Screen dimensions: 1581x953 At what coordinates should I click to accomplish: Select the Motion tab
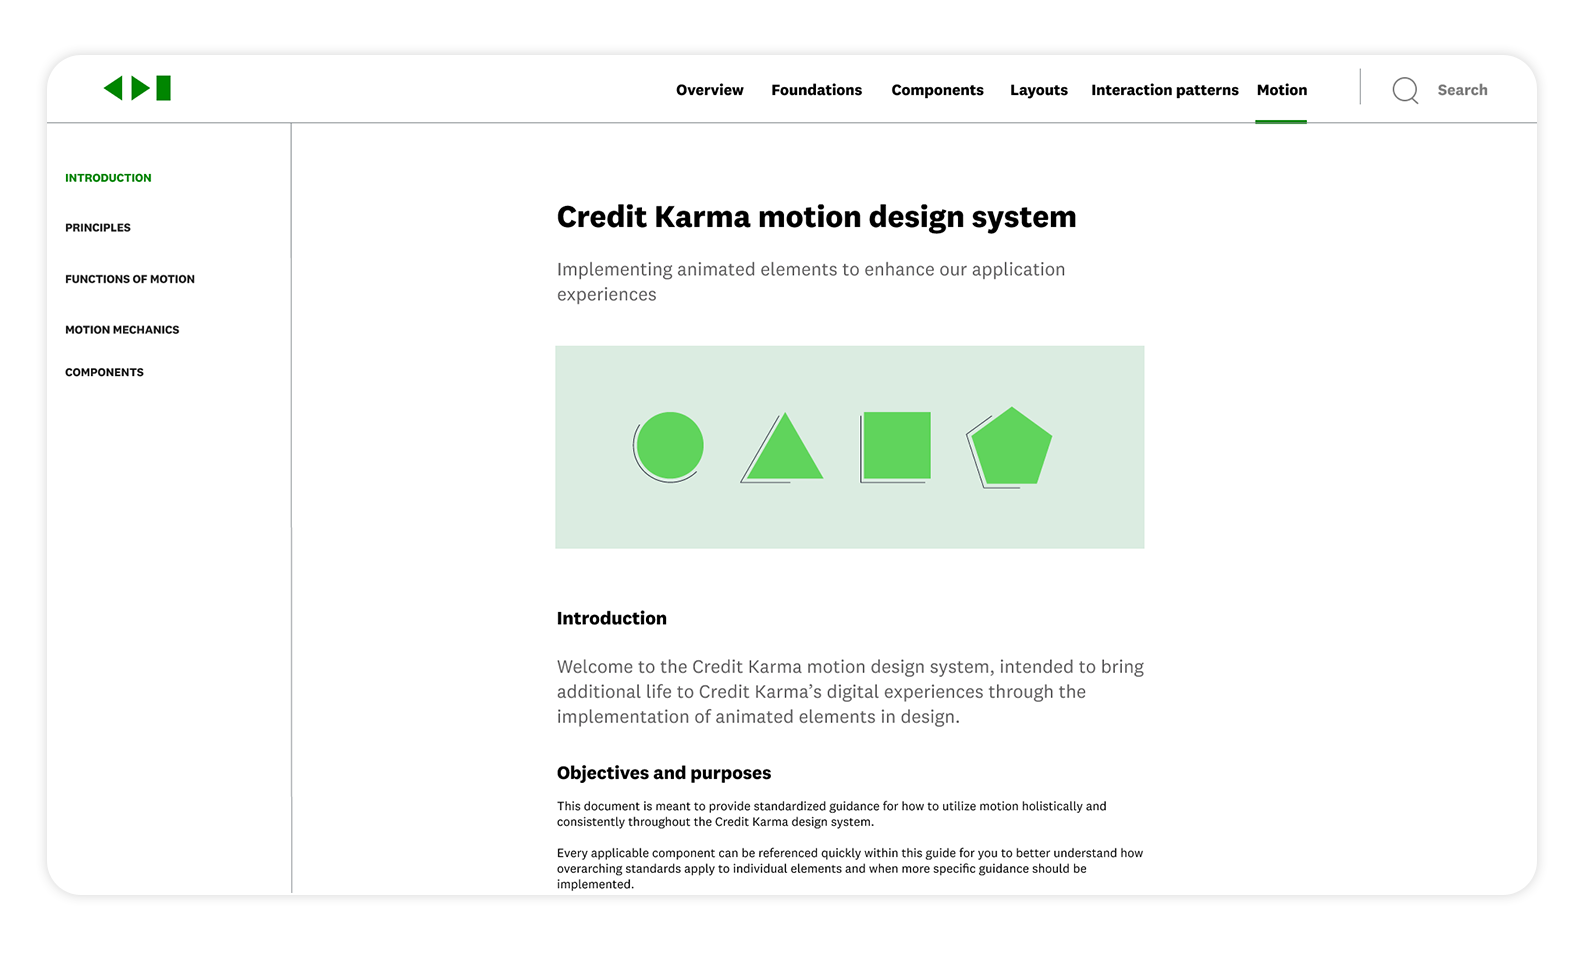pos(1281,90)
